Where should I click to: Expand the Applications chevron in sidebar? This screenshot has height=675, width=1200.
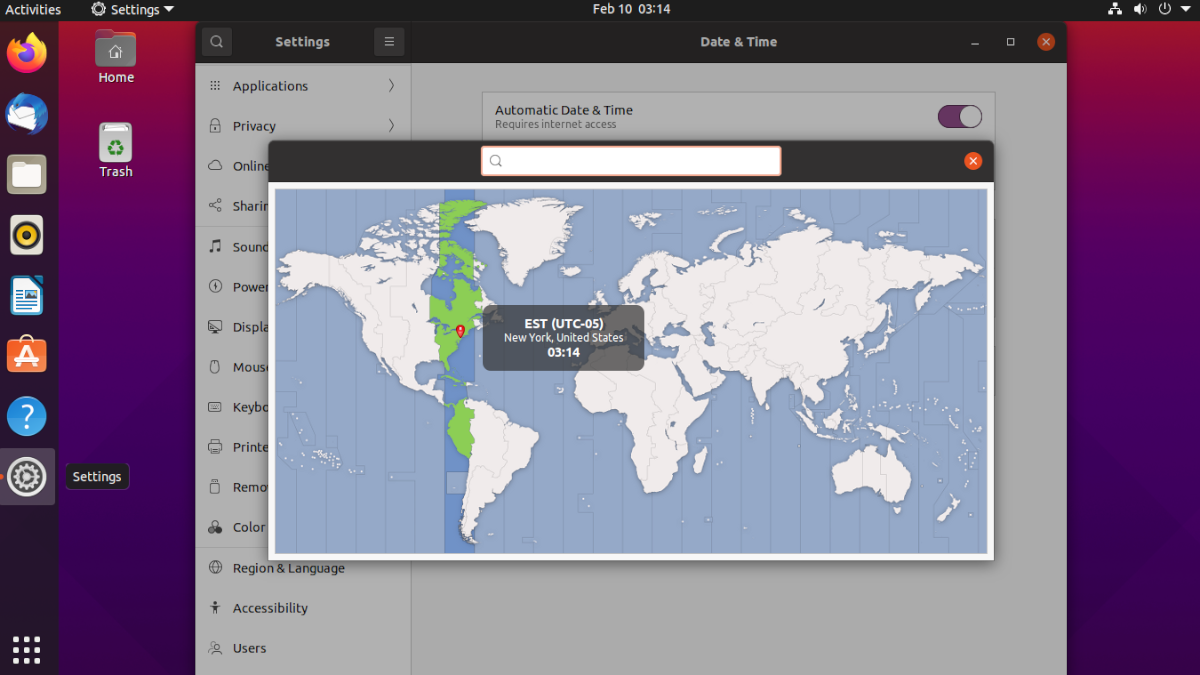tap(391, 86)
